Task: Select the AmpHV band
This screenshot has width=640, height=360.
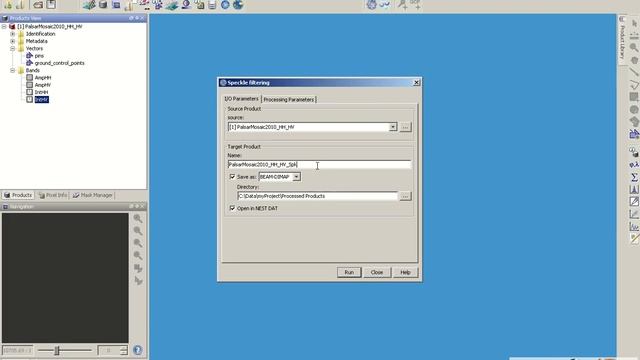Action: (43, 85)
